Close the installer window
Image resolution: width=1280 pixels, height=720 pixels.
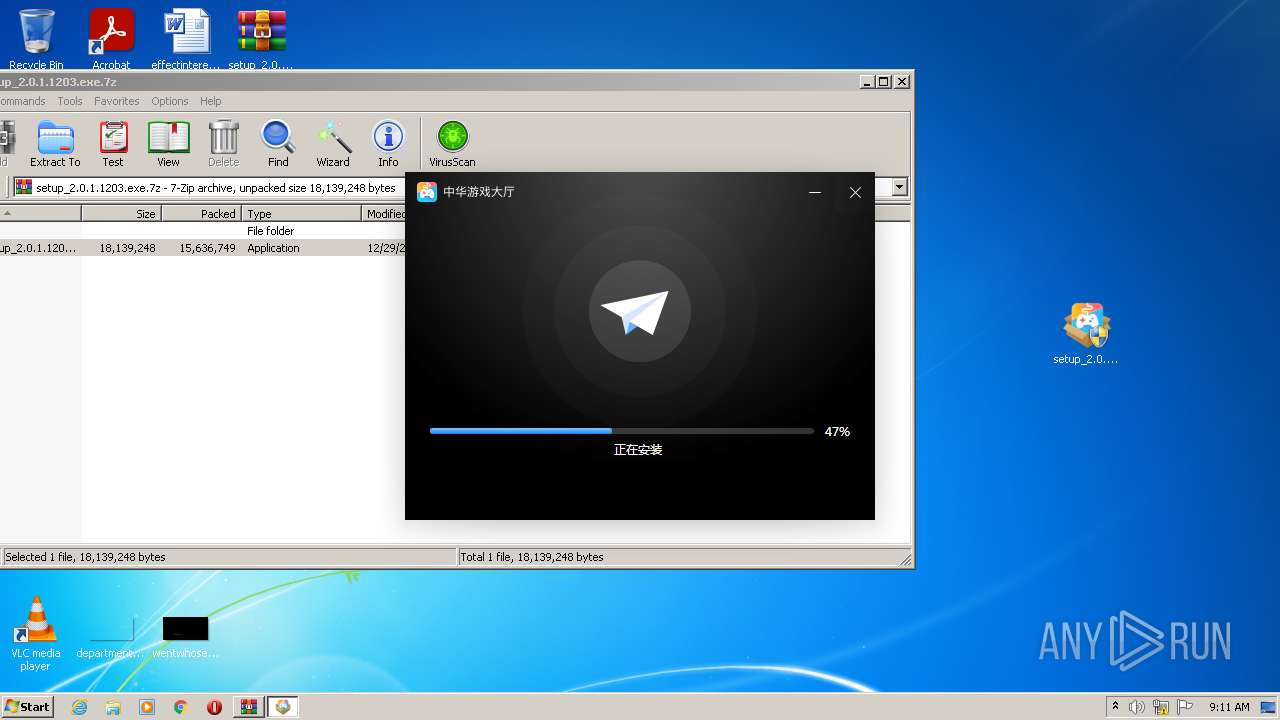(x=855, y=192)
